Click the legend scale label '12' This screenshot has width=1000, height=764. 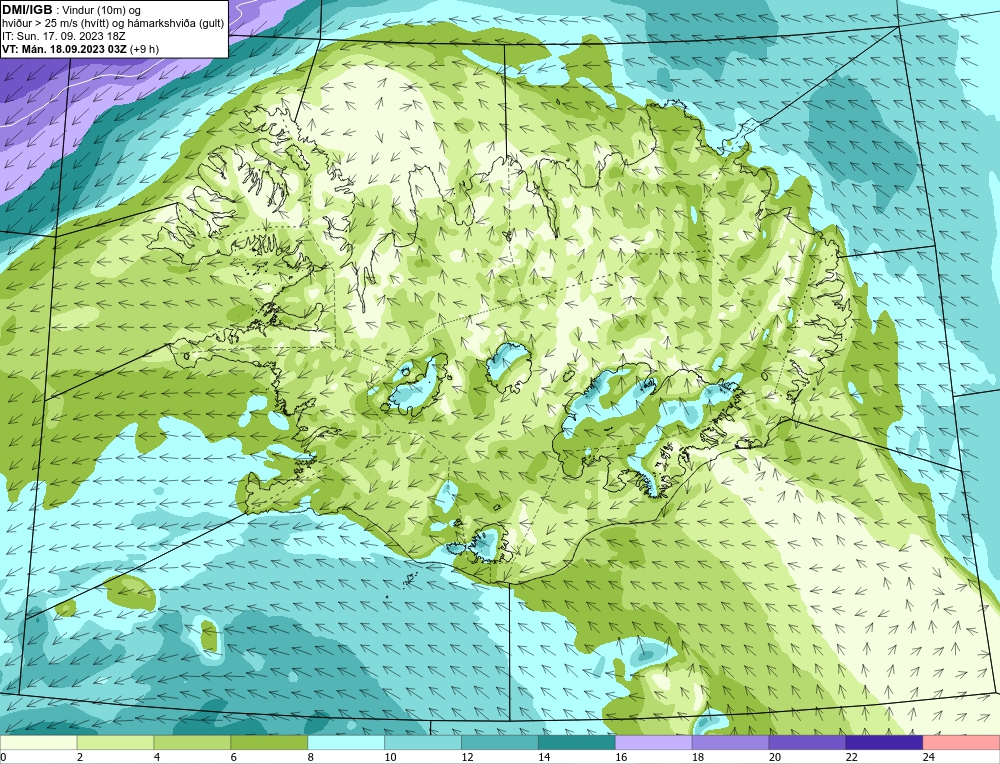pyautogui.click(x=467, y=757)
